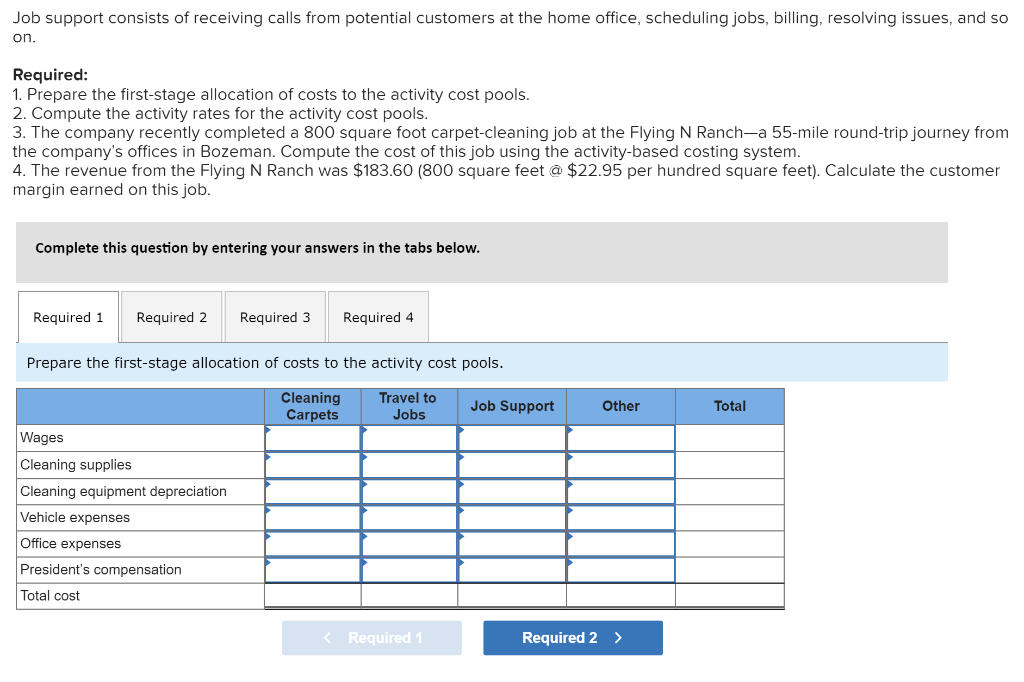Click the Prepare first-stage allocation instruction banner
1024x682 pixels.
pyautogui.click(x=482, y=363)
